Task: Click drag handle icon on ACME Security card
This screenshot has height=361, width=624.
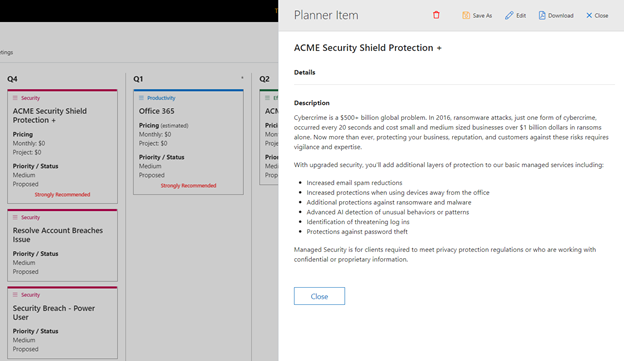Action: [15, 98]
